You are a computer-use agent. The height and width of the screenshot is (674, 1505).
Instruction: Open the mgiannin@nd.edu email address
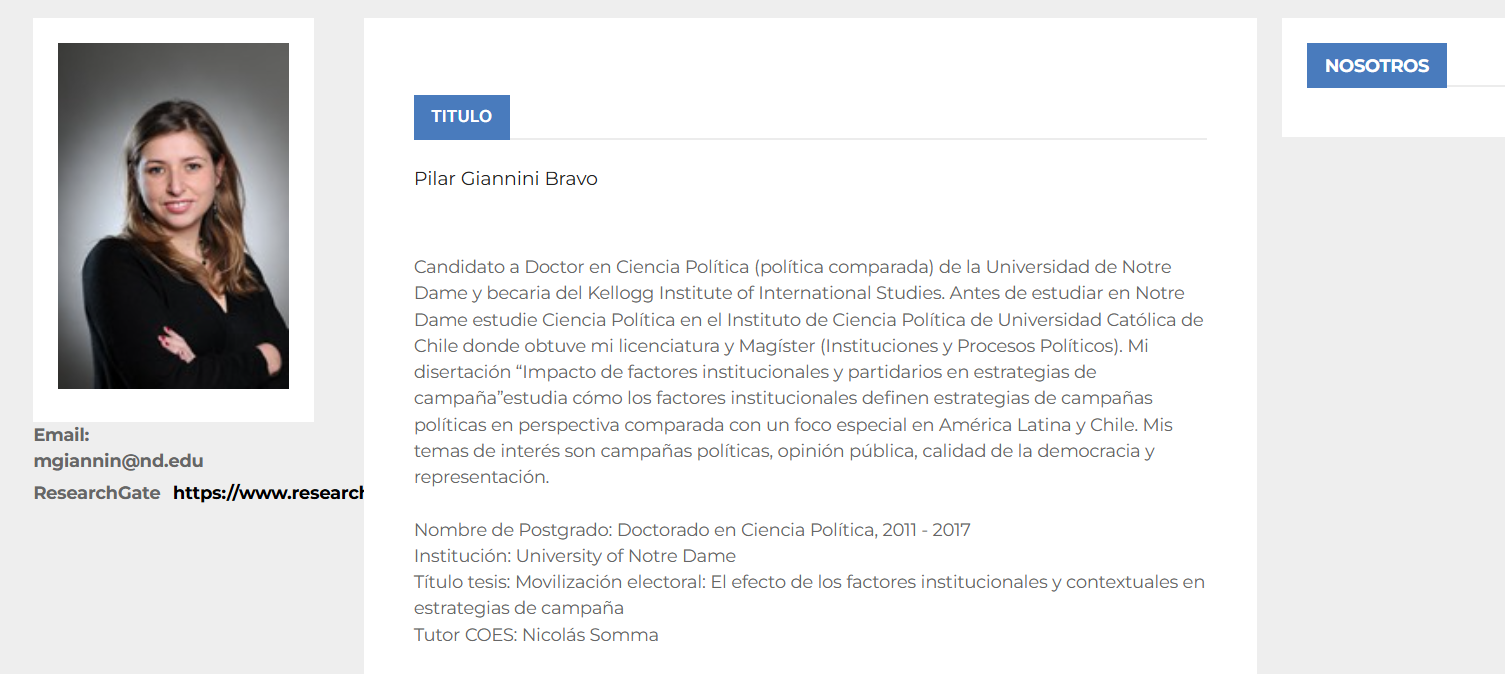click(x=118, y=461)
